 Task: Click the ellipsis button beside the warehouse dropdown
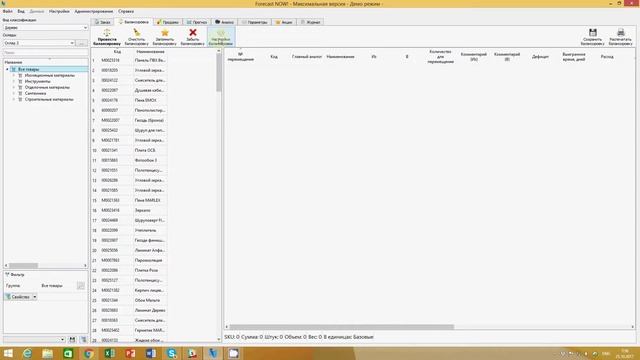coord(82,43)
